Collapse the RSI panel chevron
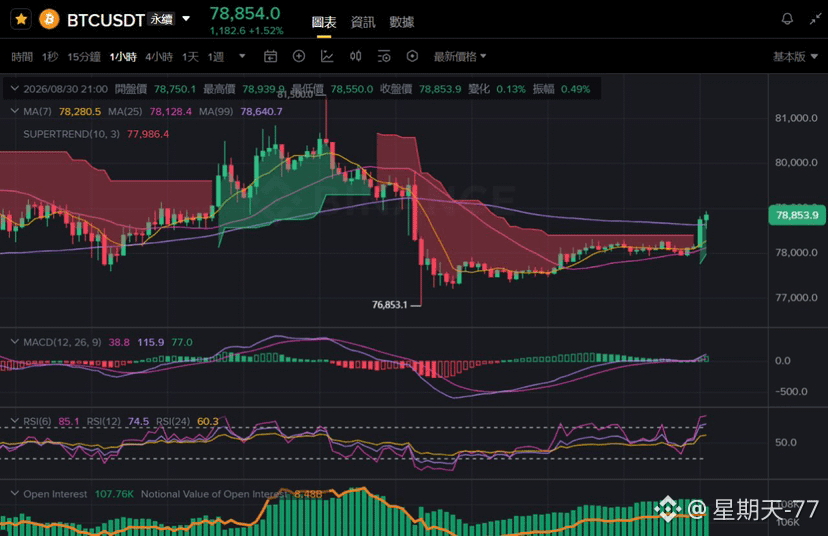Viewport: 828px width, 536px height. (x=15, y=421)
